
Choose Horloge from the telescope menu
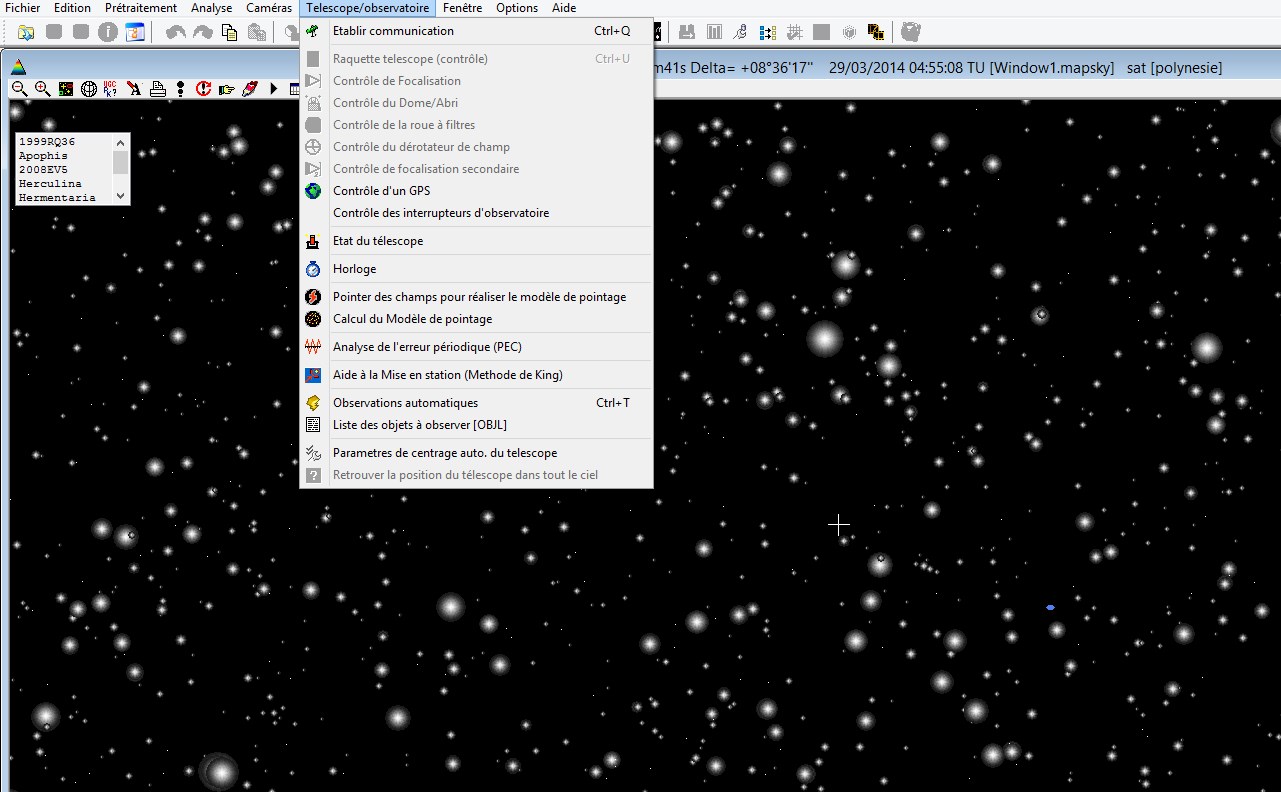[x=354, y=269]
